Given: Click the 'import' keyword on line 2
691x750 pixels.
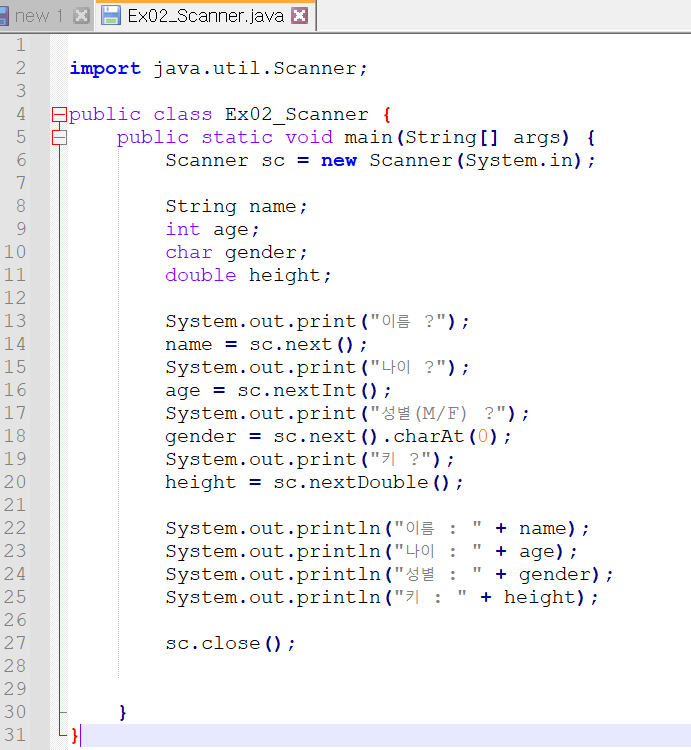Looking at the screenshot, I should coord(105,68).
